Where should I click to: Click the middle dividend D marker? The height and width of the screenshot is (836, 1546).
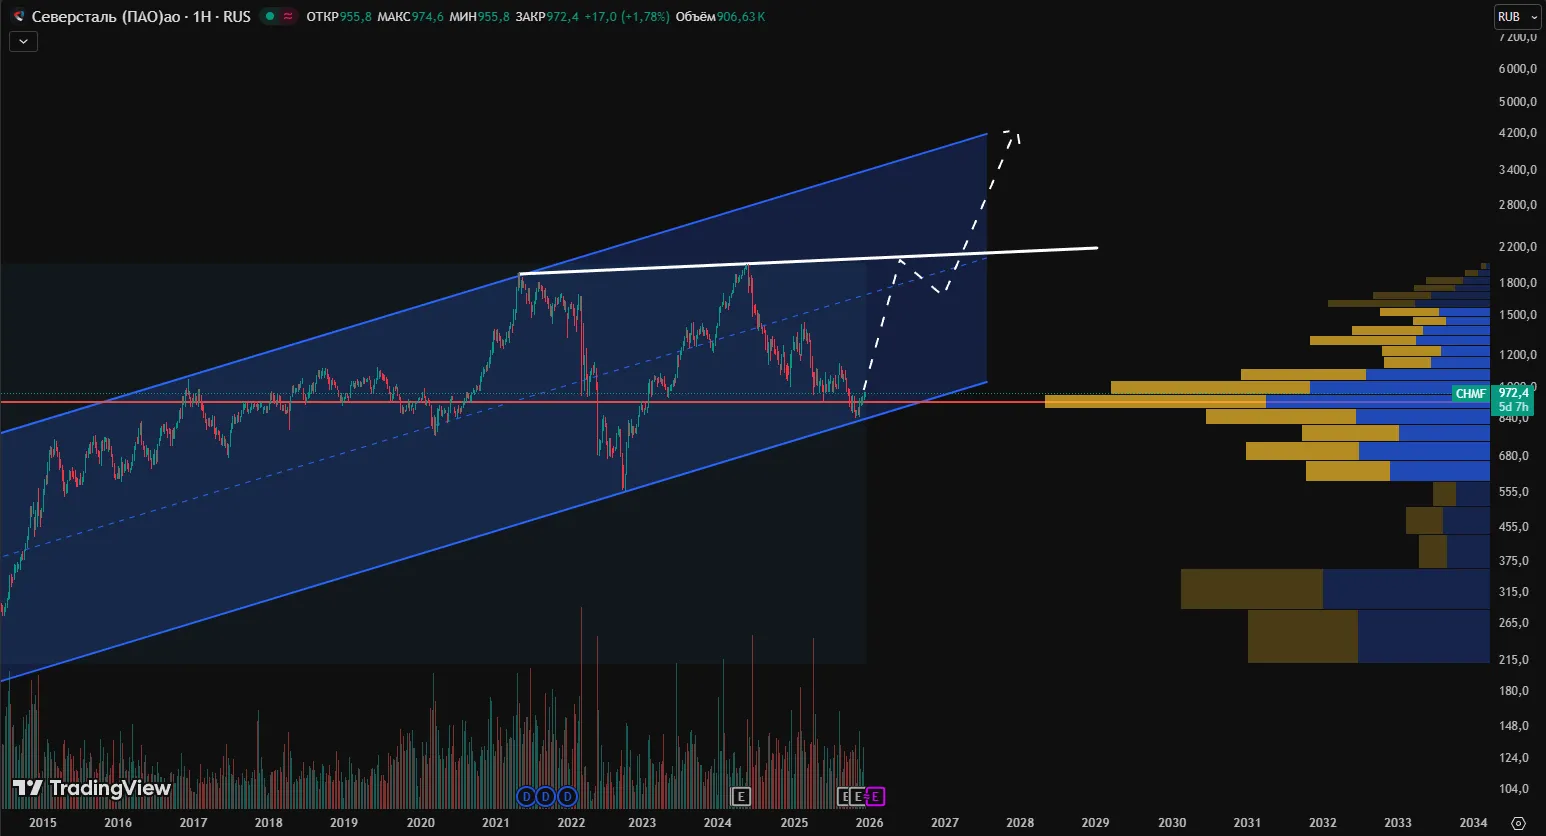(546, 796)
